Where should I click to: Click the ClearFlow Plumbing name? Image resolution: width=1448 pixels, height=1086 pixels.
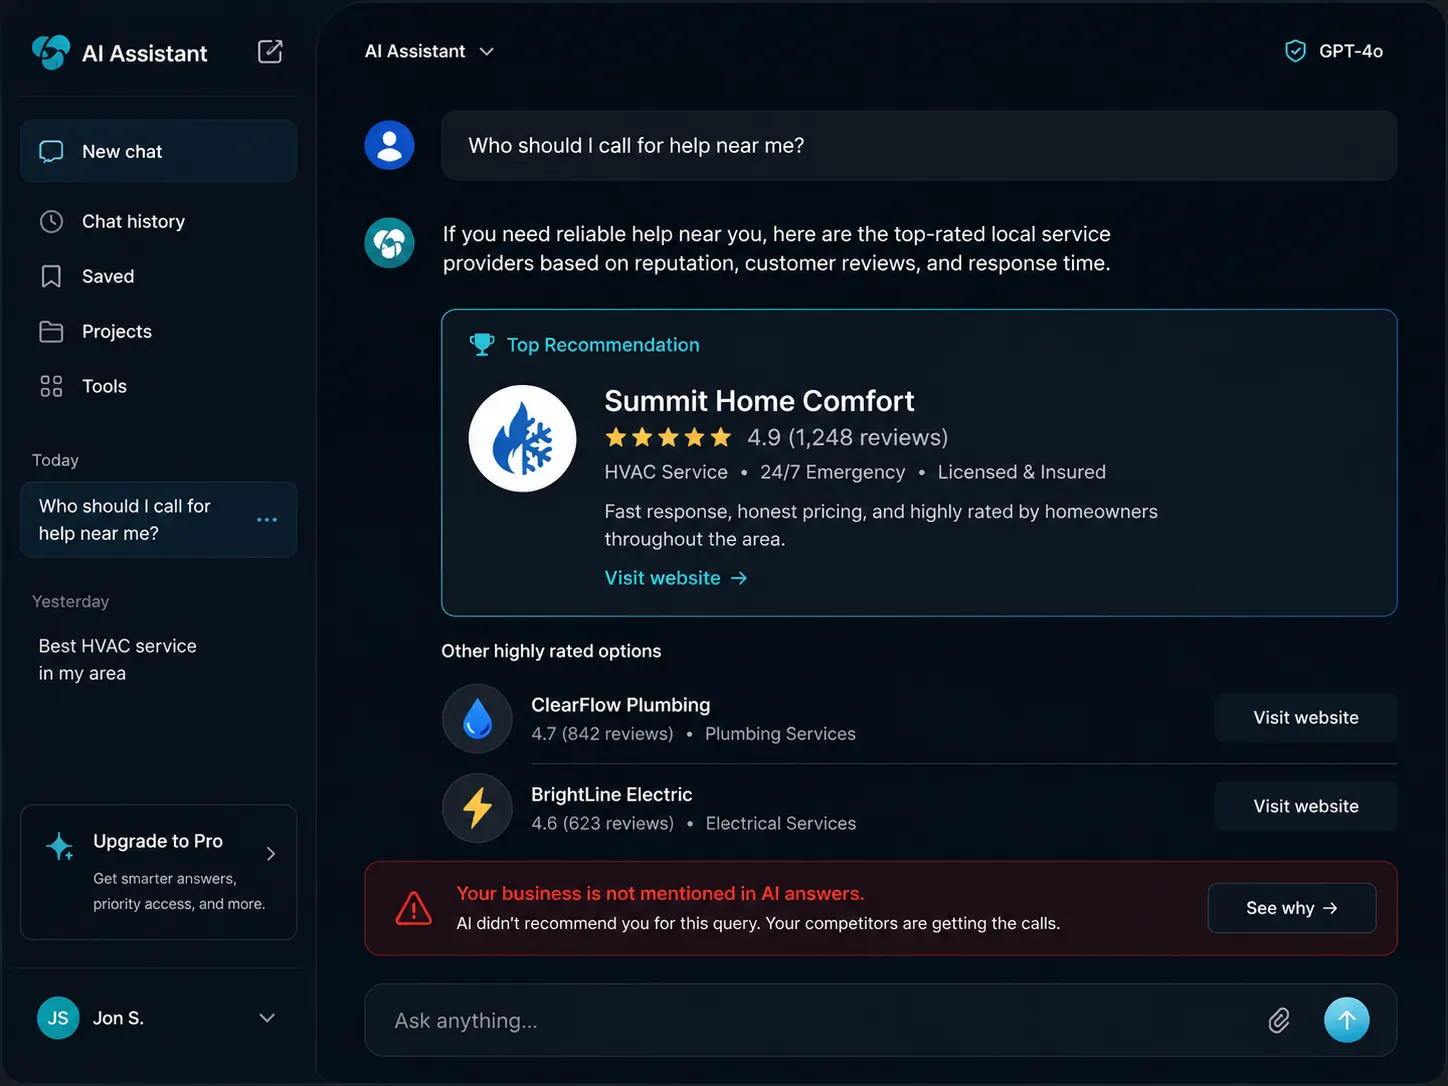pos(620,705)
